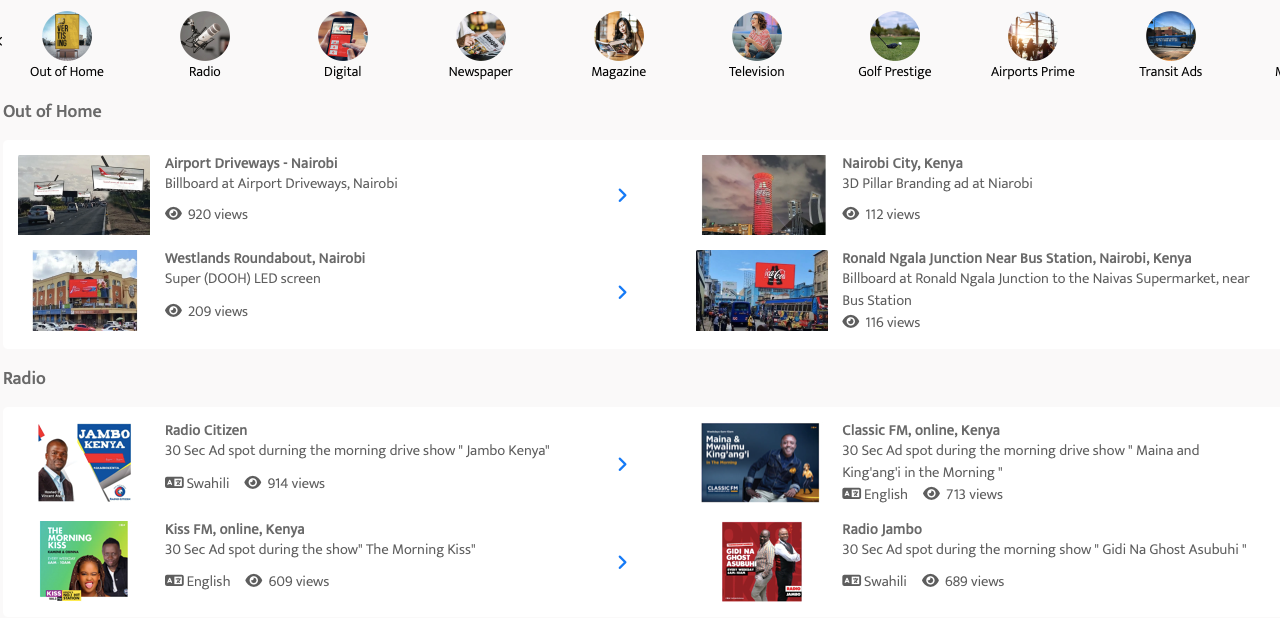Click The Morning Kiss show thumbnail
This screenshot has height=618, width=1280.
click(x=84, y=560)
